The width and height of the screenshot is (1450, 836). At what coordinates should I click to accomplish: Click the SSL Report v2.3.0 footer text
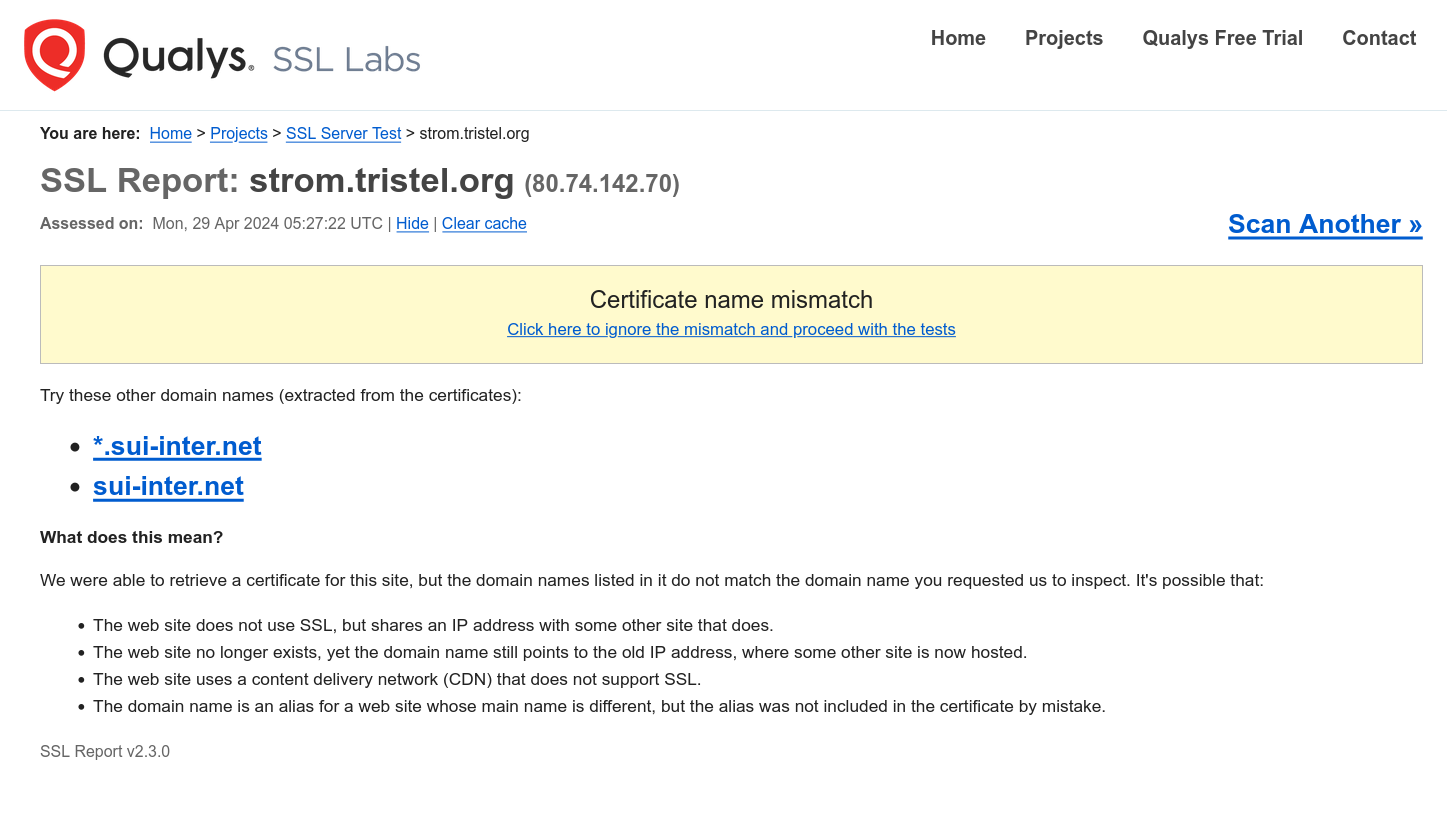click(x=105, y=752)
